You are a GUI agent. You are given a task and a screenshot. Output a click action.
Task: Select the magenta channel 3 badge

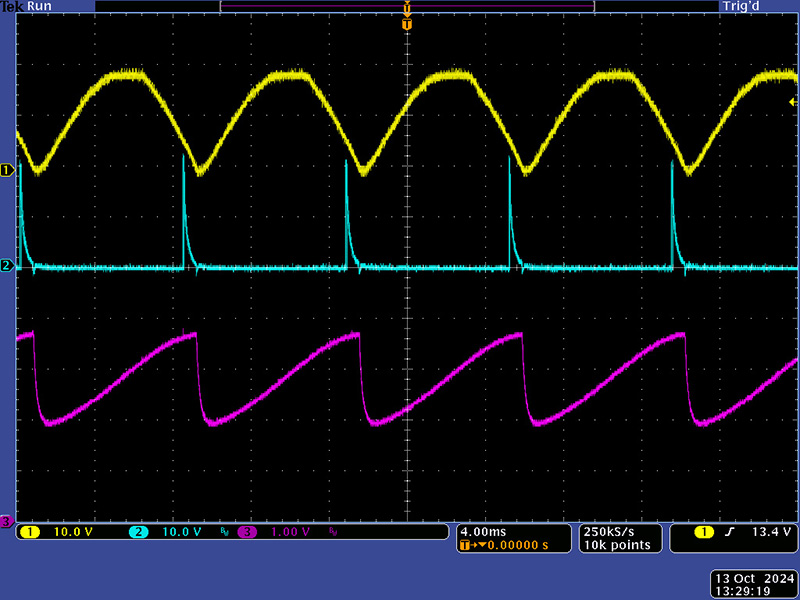(246, 532)
